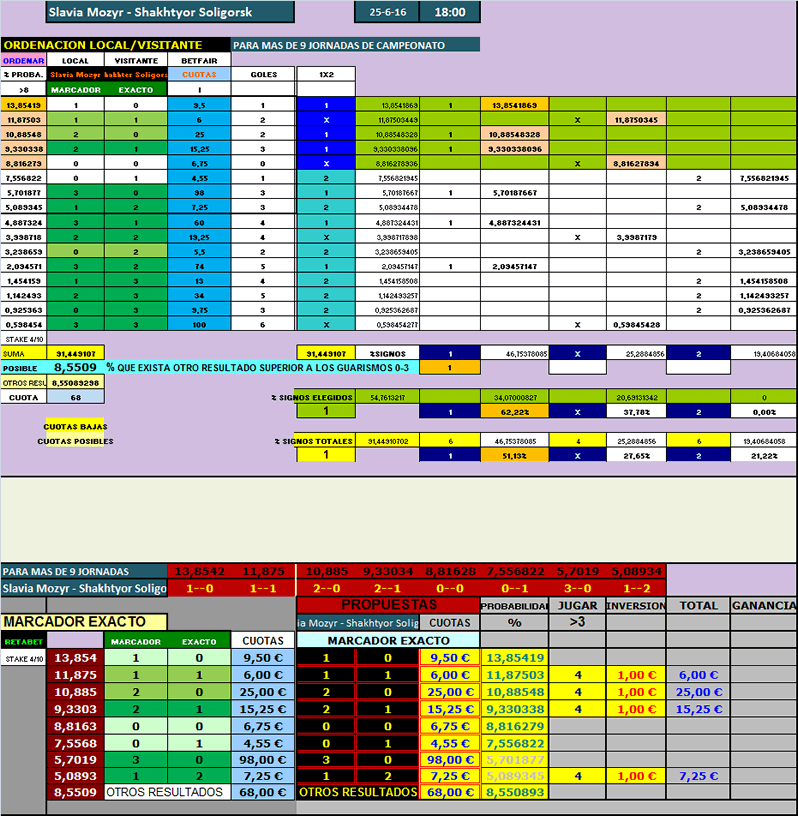
Task: Select the INVERSION column header
Action: pos(636,606)
